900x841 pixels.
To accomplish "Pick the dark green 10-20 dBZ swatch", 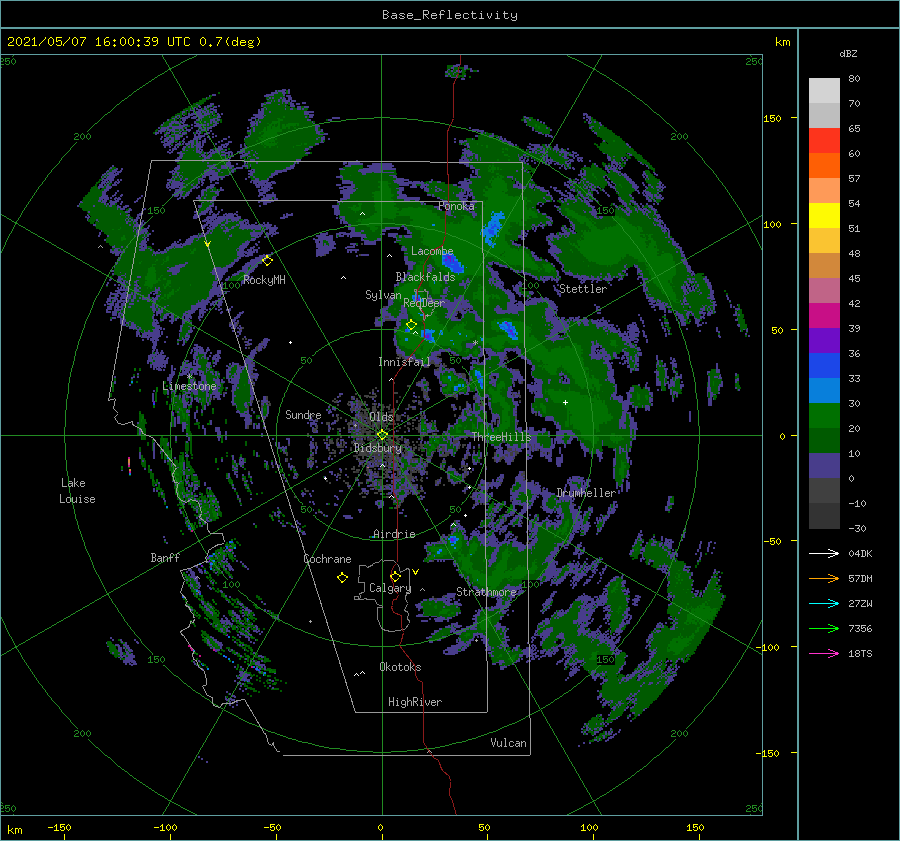I will pos(824,441).
